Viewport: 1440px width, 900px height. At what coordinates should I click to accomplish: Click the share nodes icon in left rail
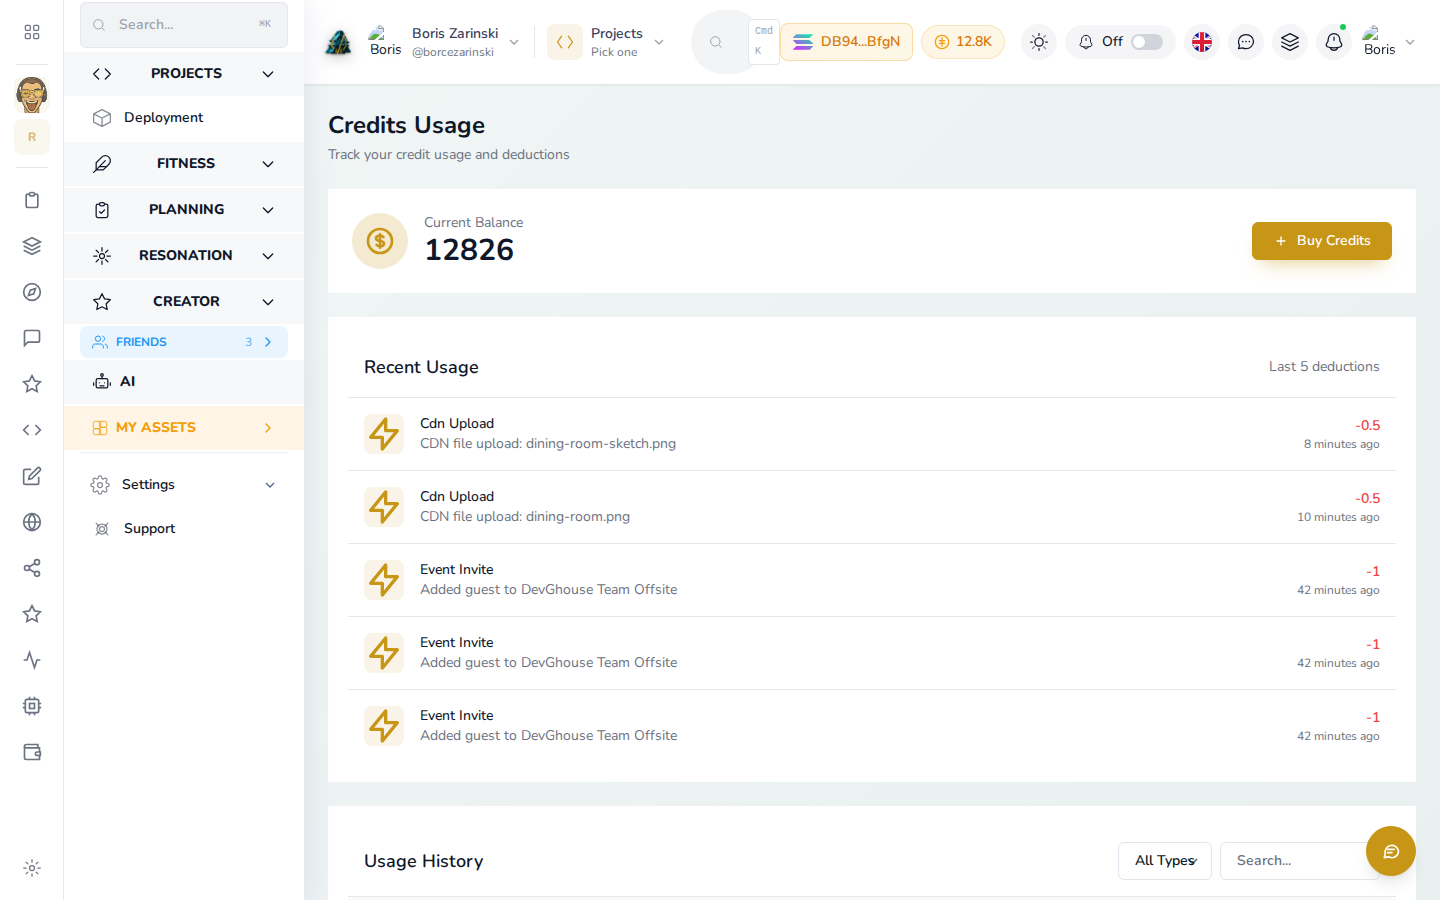pyautogui.click(x=32, y=568)
